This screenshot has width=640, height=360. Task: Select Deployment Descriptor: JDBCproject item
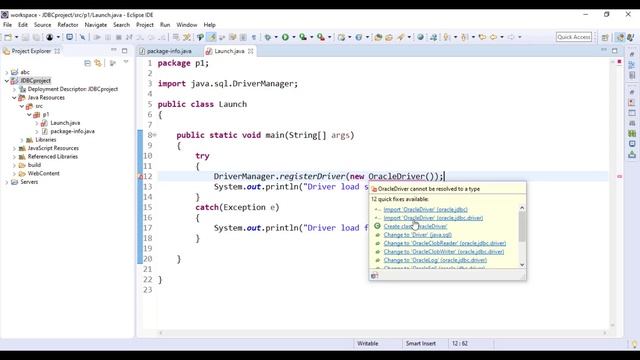[x=73, y=89]
